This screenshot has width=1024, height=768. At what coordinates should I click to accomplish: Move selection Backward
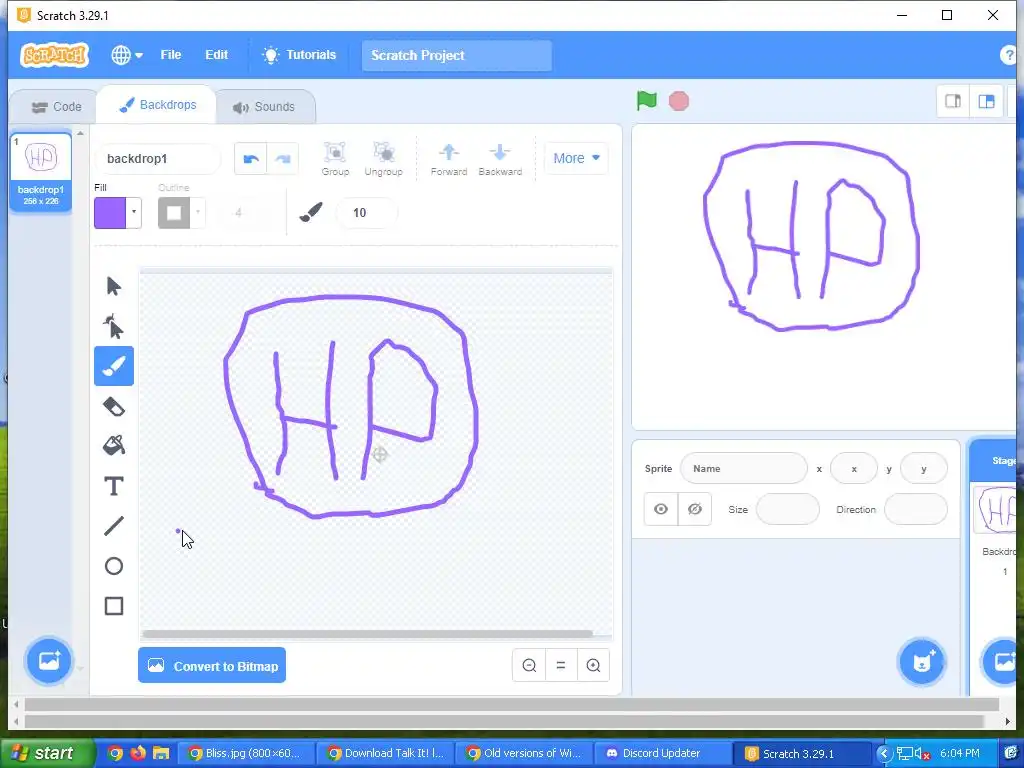pyautogui.click(x=500, y=159)
